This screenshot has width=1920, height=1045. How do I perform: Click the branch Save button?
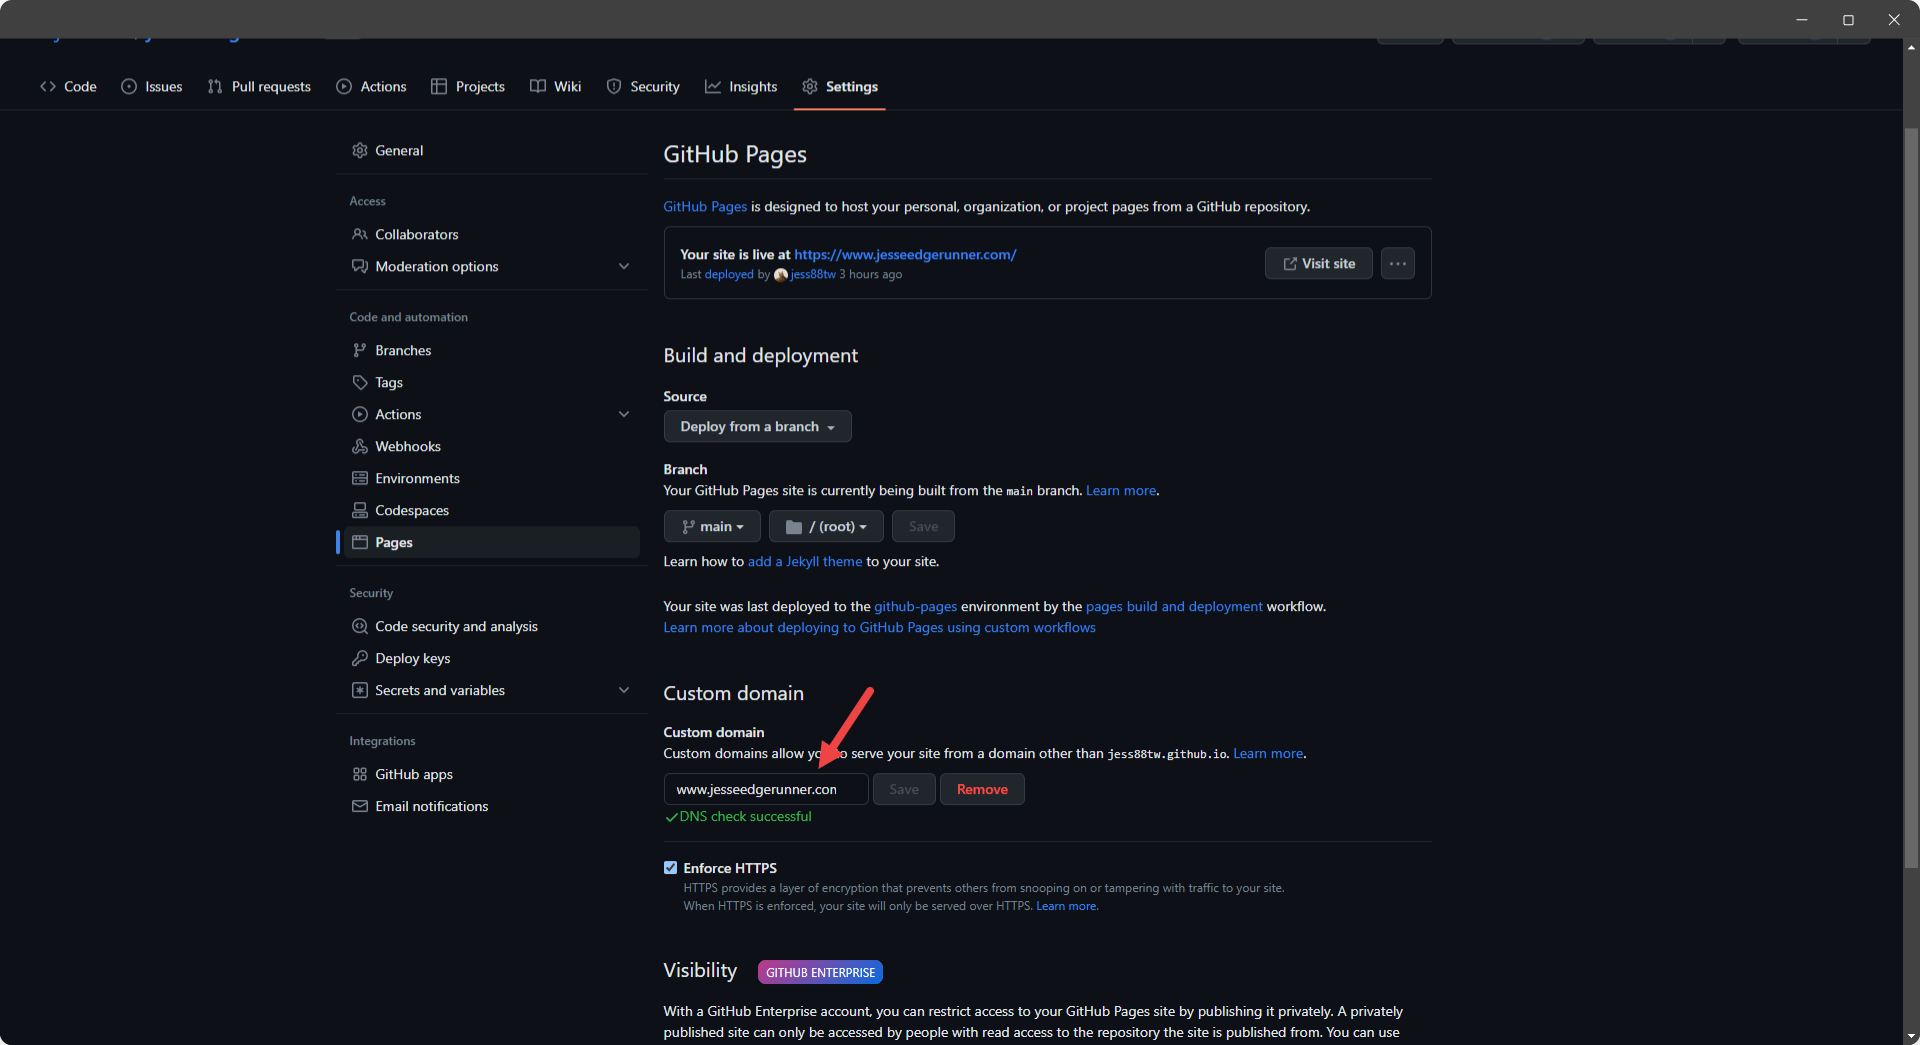tap(923, 526)
